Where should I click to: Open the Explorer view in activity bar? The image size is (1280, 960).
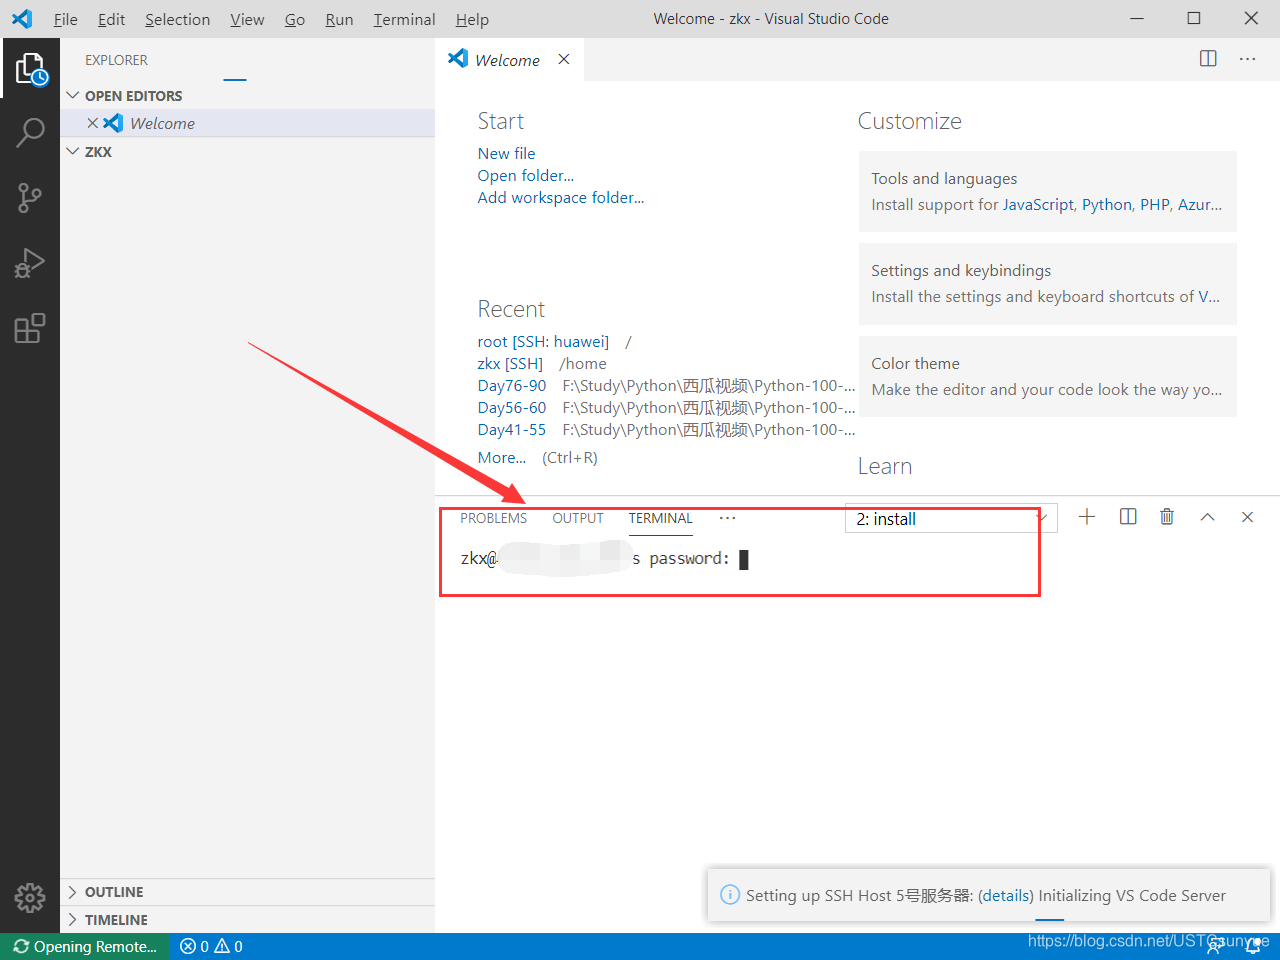(x=31, y=69)
